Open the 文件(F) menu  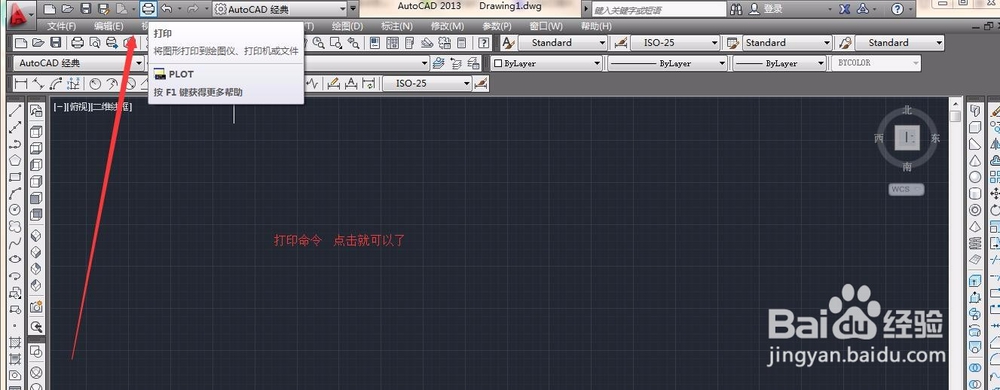pyautogui.click(x=62, y=26)
